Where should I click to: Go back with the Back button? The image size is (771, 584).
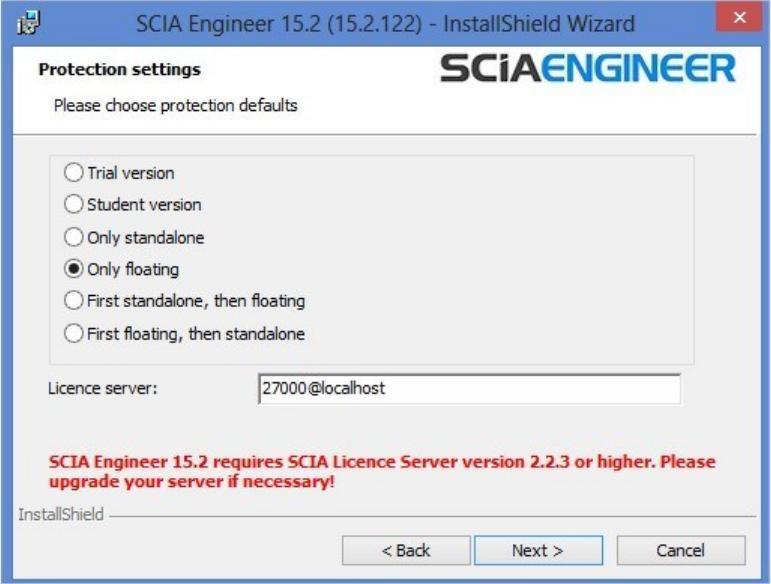pyautogui.click(x=406, y=551)
